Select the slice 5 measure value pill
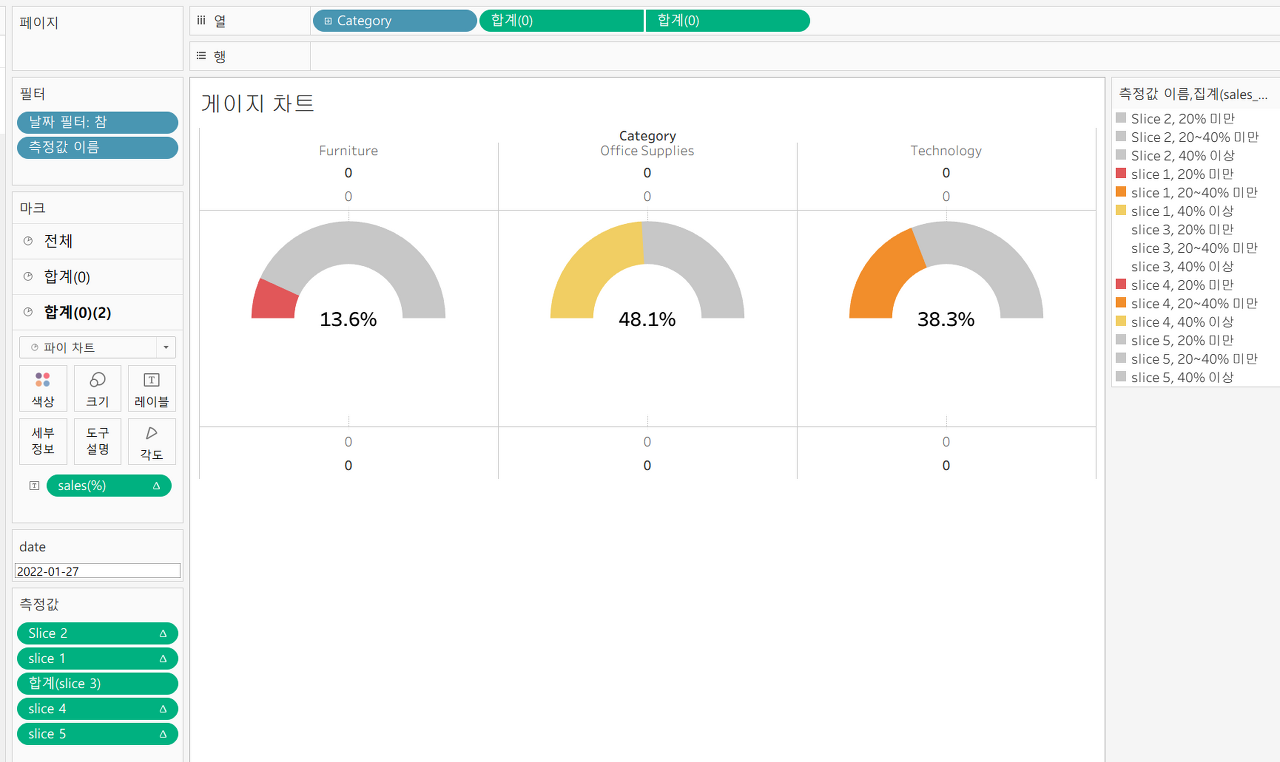Viewport: 1280px width, 762px height. [x=97, y=733]
